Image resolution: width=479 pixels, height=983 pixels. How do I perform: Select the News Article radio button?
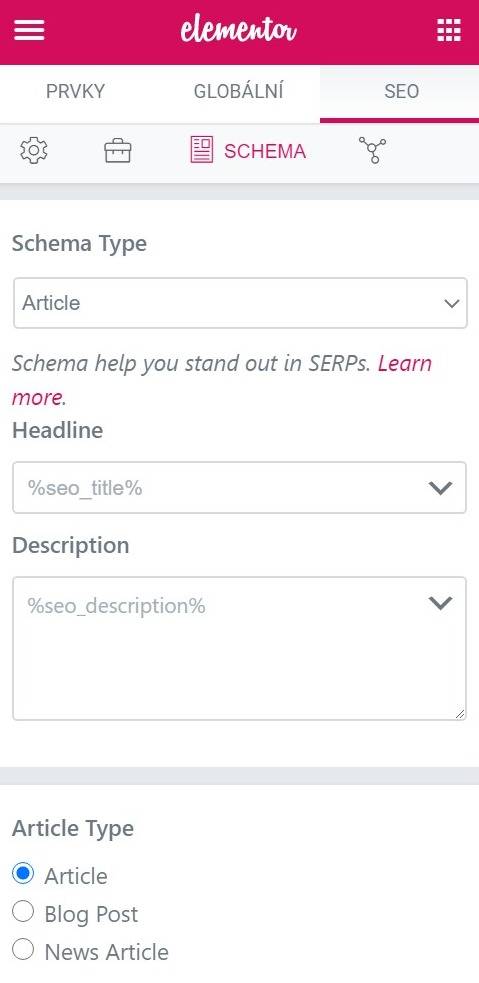[23, 950]
